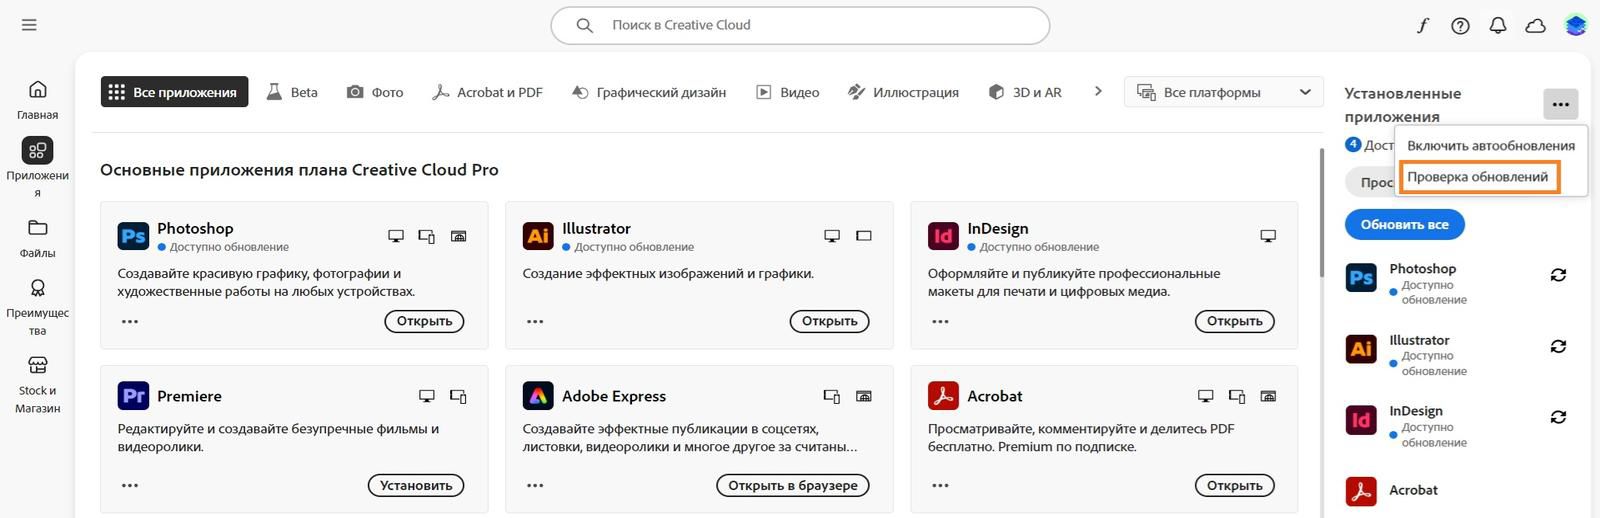Toggle the installed apps three-dot menu
This screenshot has width=1600, height=518.
tap(1560, 104)
